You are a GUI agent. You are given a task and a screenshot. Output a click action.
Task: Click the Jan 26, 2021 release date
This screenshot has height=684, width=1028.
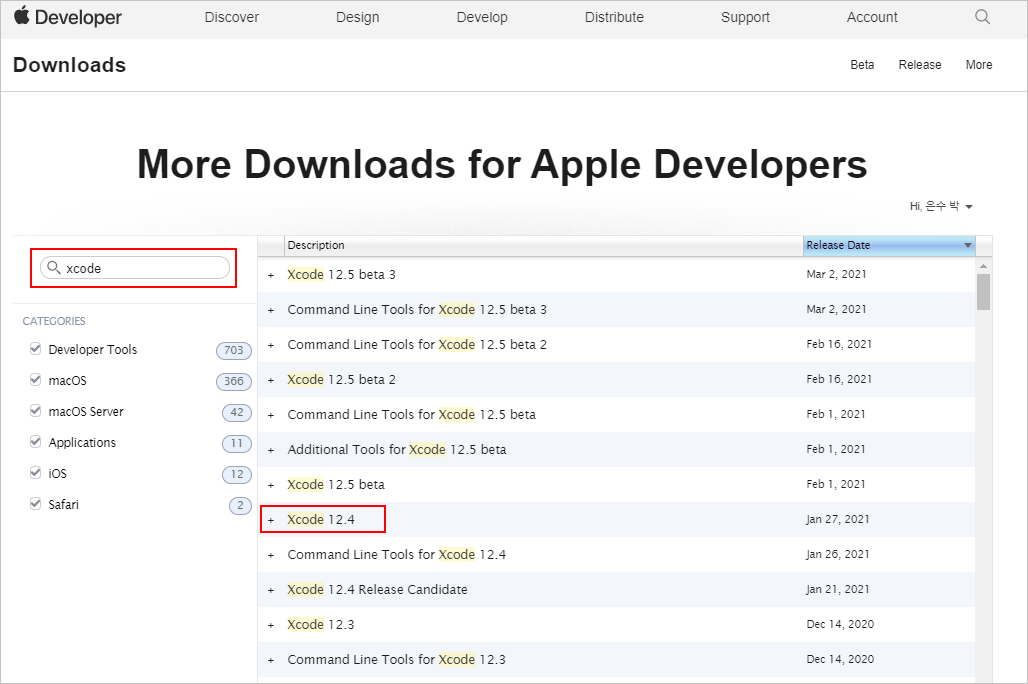coord(837,554)
